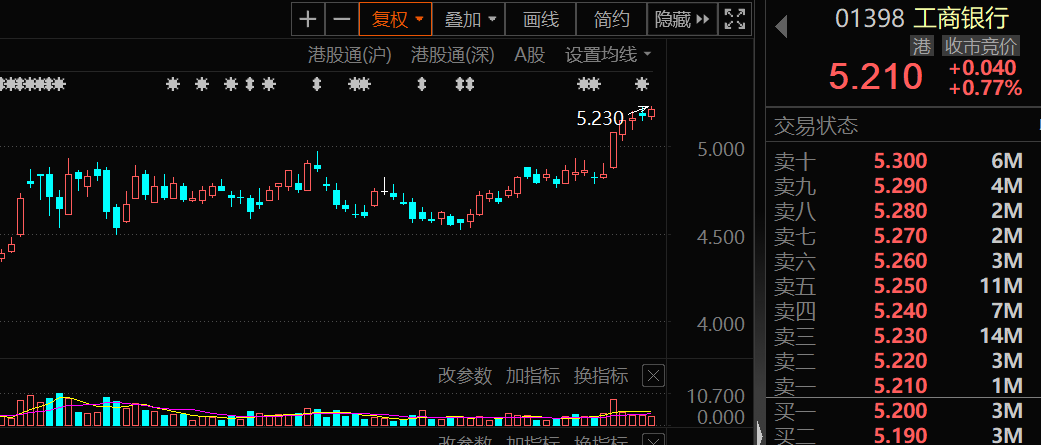This screenshot has height=445, width=1041.
Task: Select the 画线 drawing tool tab
Action: 541,18
